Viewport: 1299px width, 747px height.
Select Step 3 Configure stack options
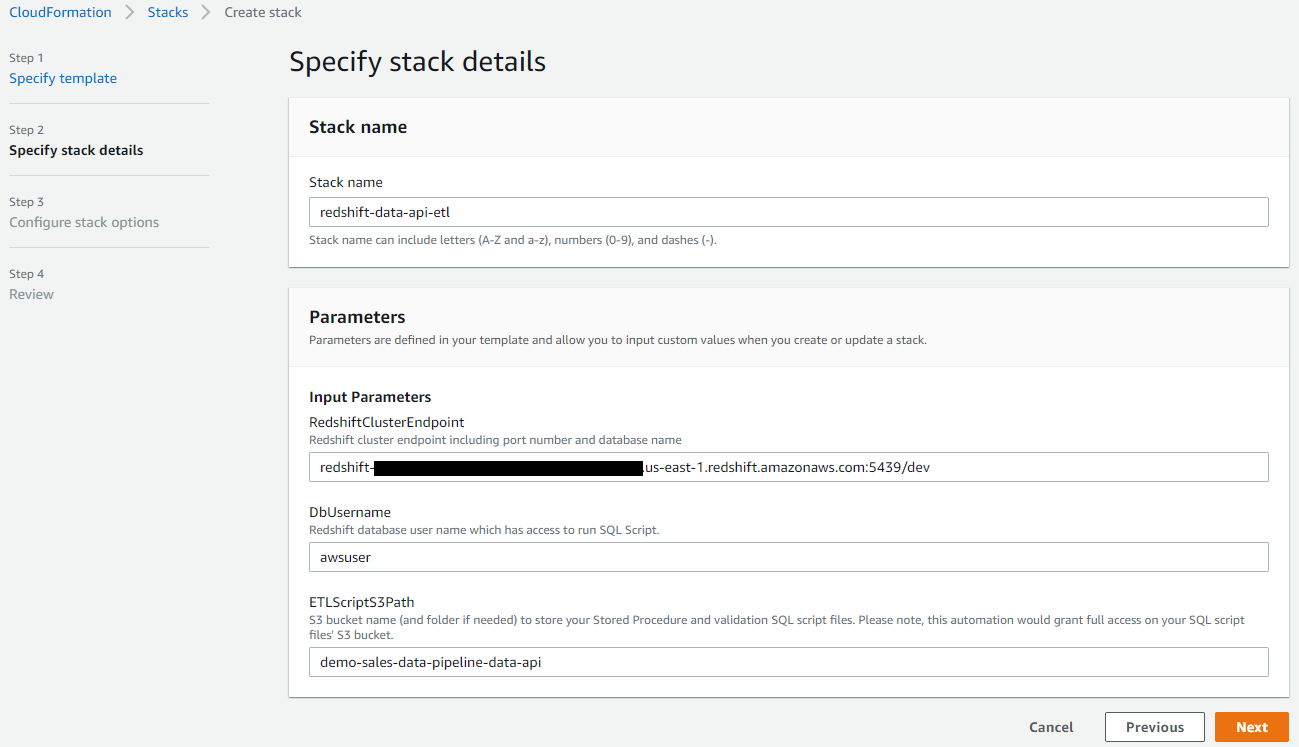tap(84, 222)
